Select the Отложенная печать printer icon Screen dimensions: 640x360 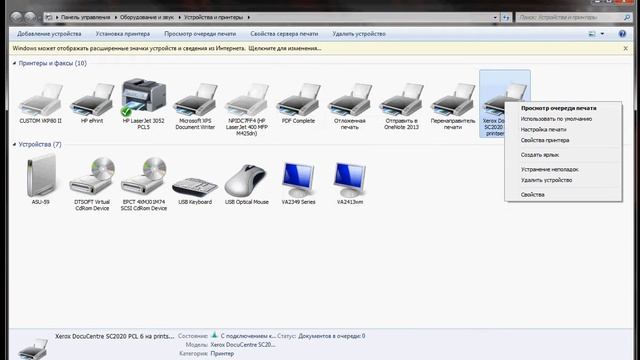point(350,100)
